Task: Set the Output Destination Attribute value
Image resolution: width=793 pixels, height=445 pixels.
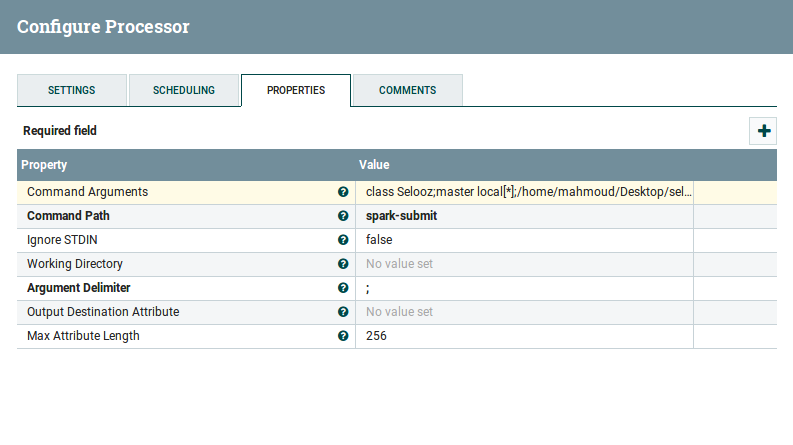Action: click(x=399, y=312)
